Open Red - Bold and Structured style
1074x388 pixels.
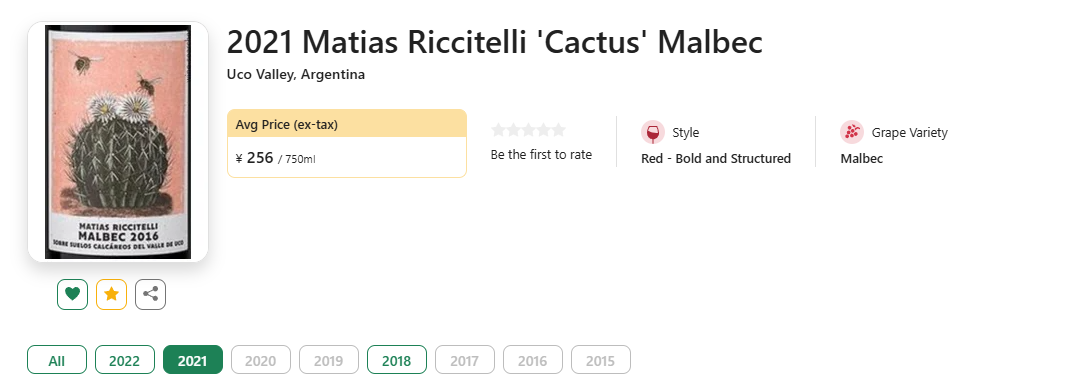tap(716, 159)
